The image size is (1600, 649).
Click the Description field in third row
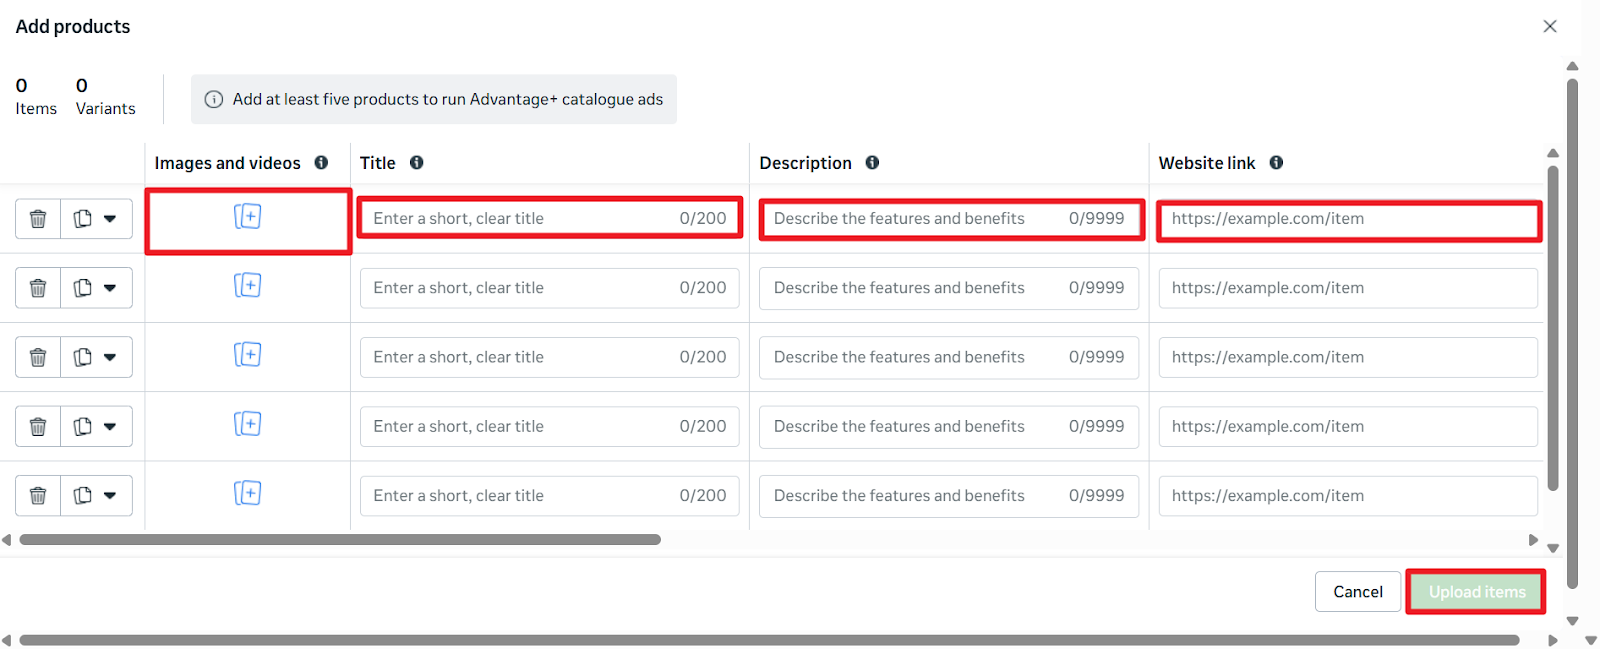(915, 357)
